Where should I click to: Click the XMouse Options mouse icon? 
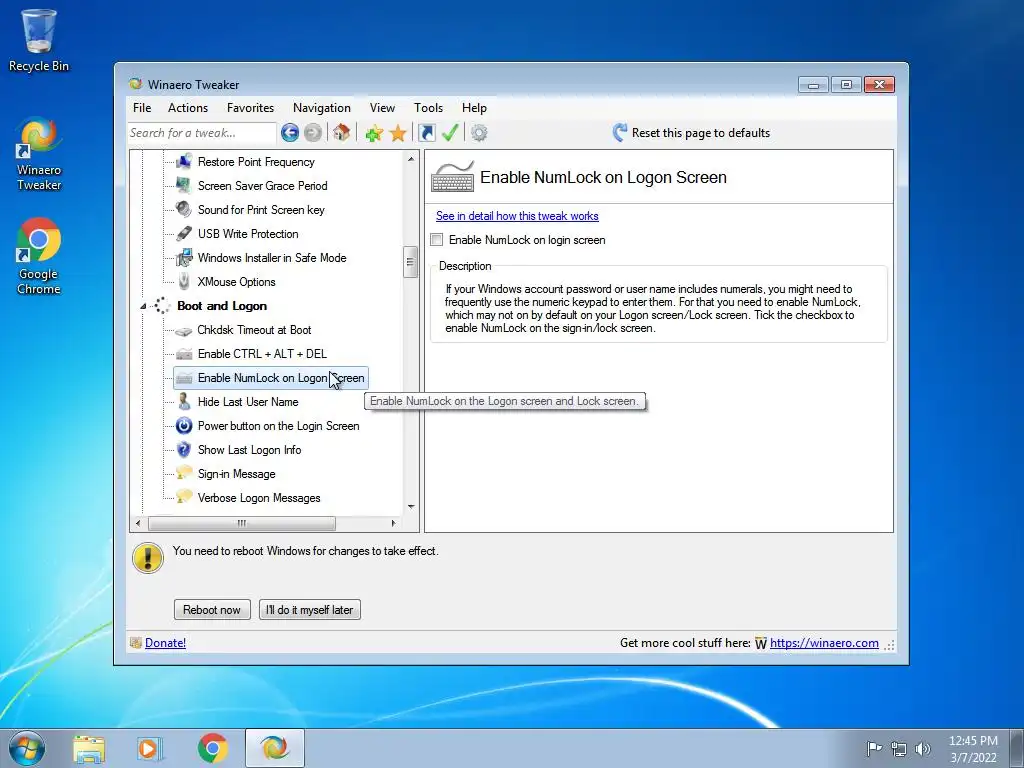184,281
